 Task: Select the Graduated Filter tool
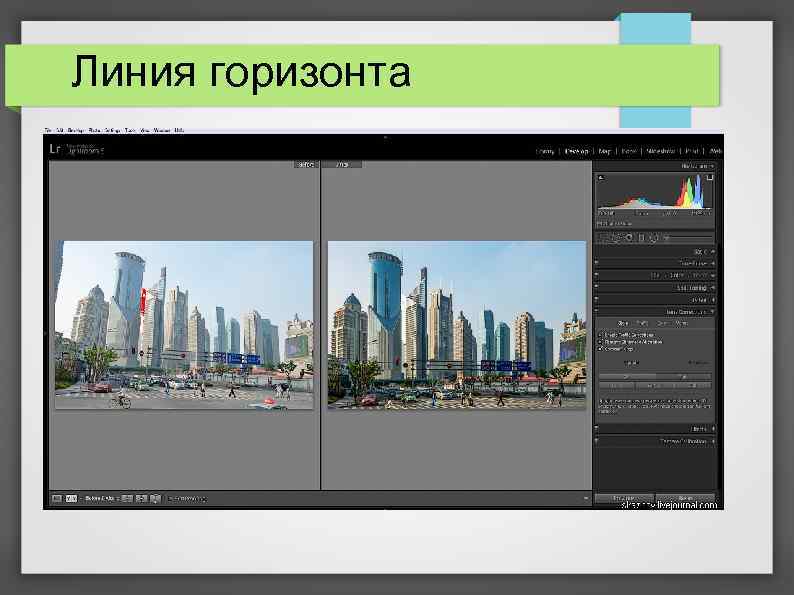641,237
